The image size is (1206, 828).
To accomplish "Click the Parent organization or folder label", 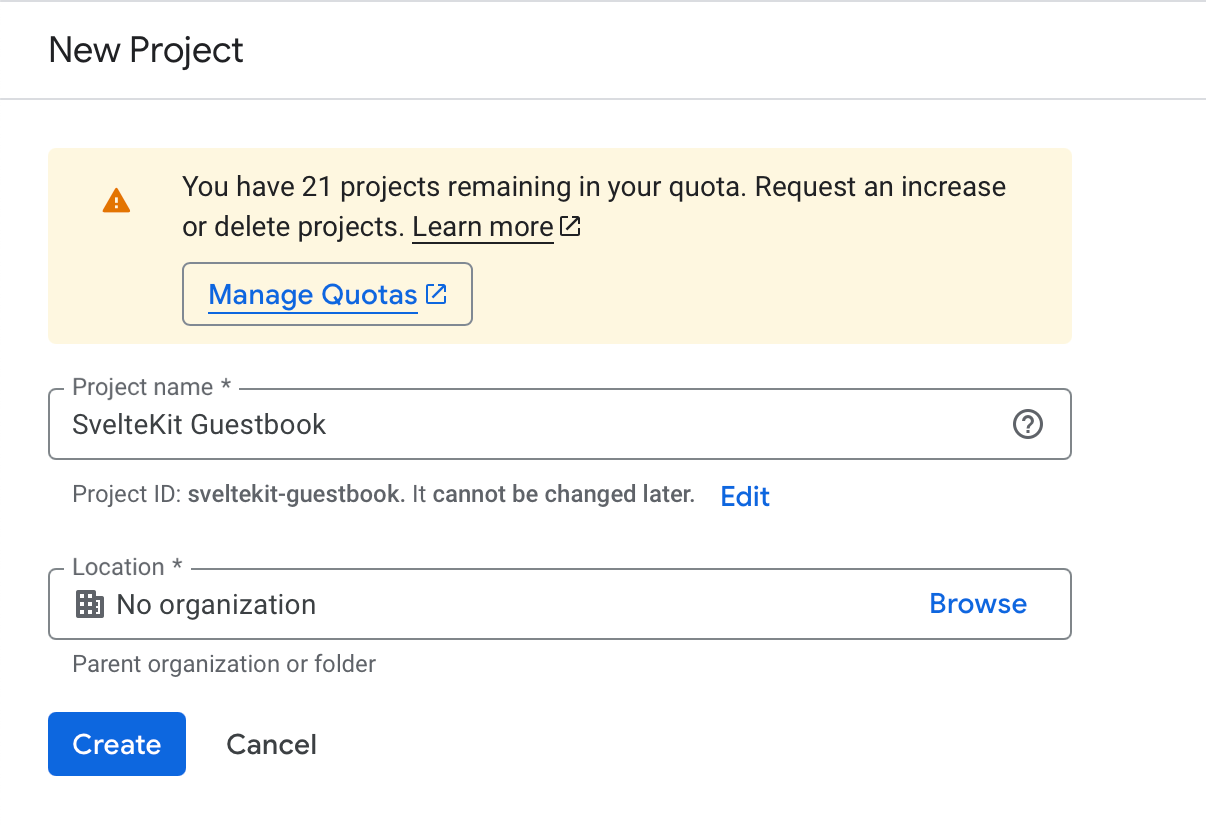I will pyautogui.click(x=223, y=663).
